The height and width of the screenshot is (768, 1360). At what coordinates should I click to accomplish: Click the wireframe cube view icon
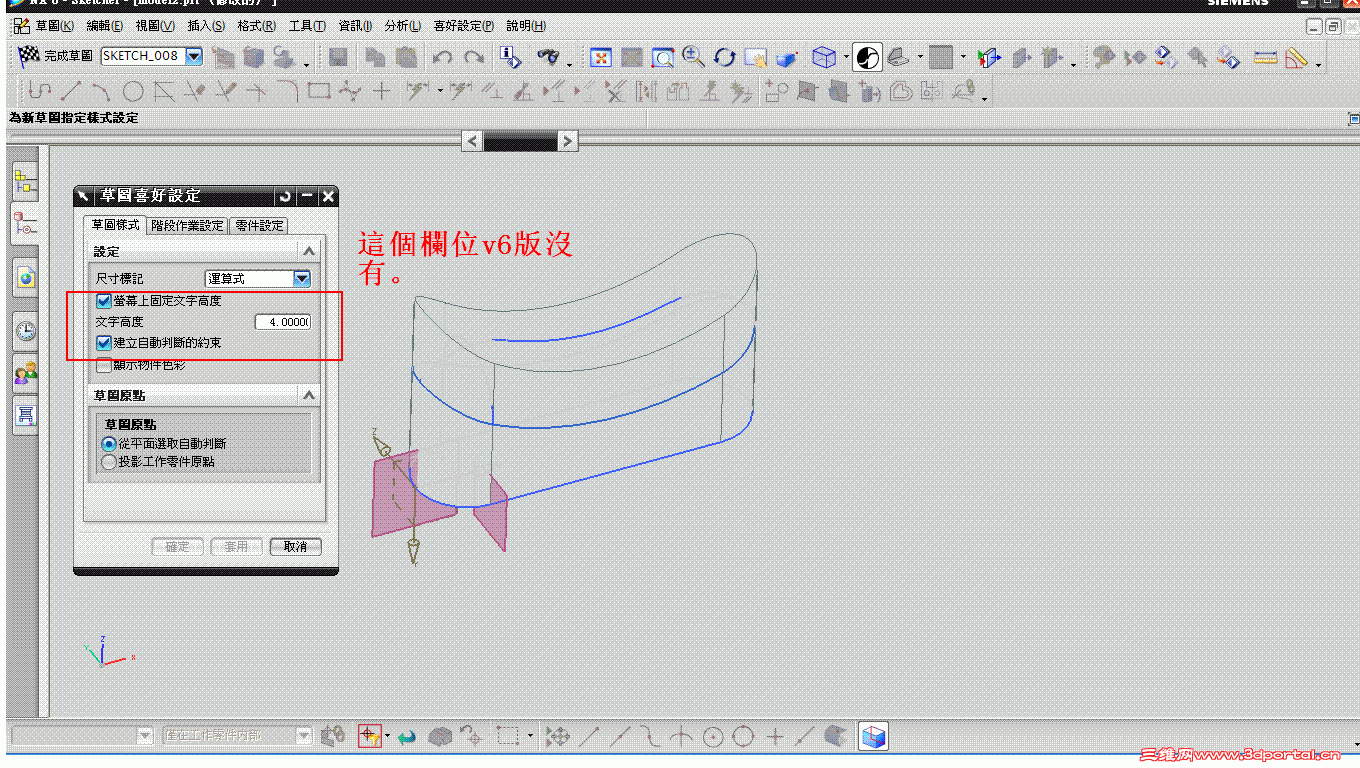[824, 57]
